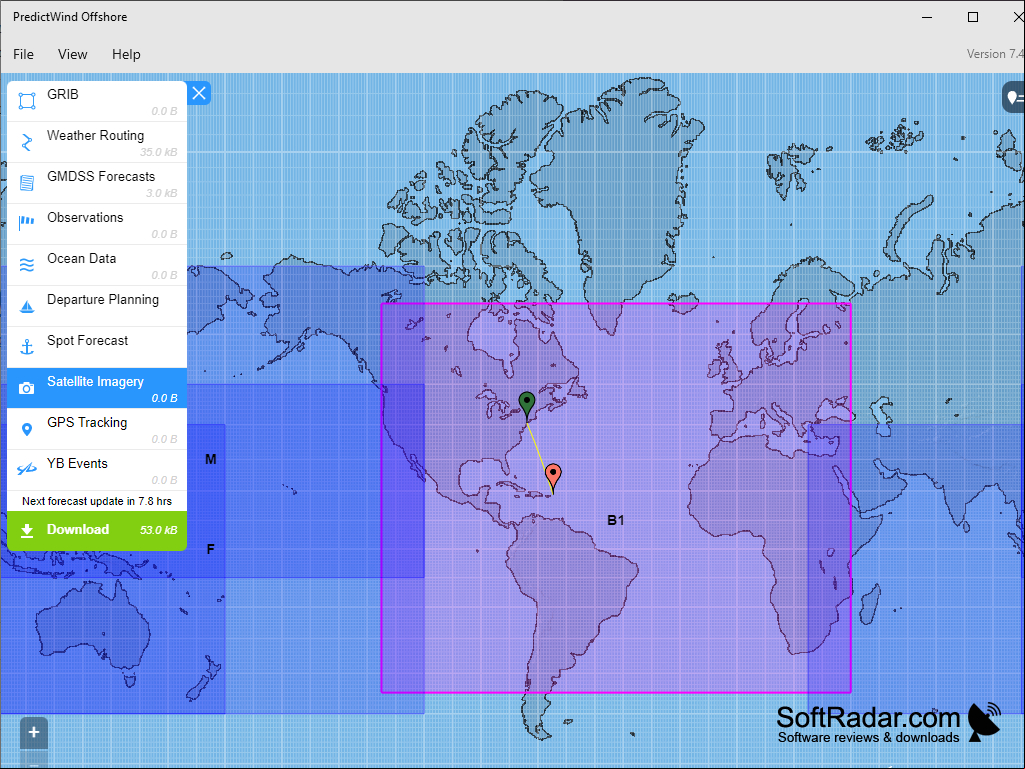Image resolution: width=1025 pixels, height=769 pixels.
Task: Open GPS Tracking
Action: (x=97, y=429)
